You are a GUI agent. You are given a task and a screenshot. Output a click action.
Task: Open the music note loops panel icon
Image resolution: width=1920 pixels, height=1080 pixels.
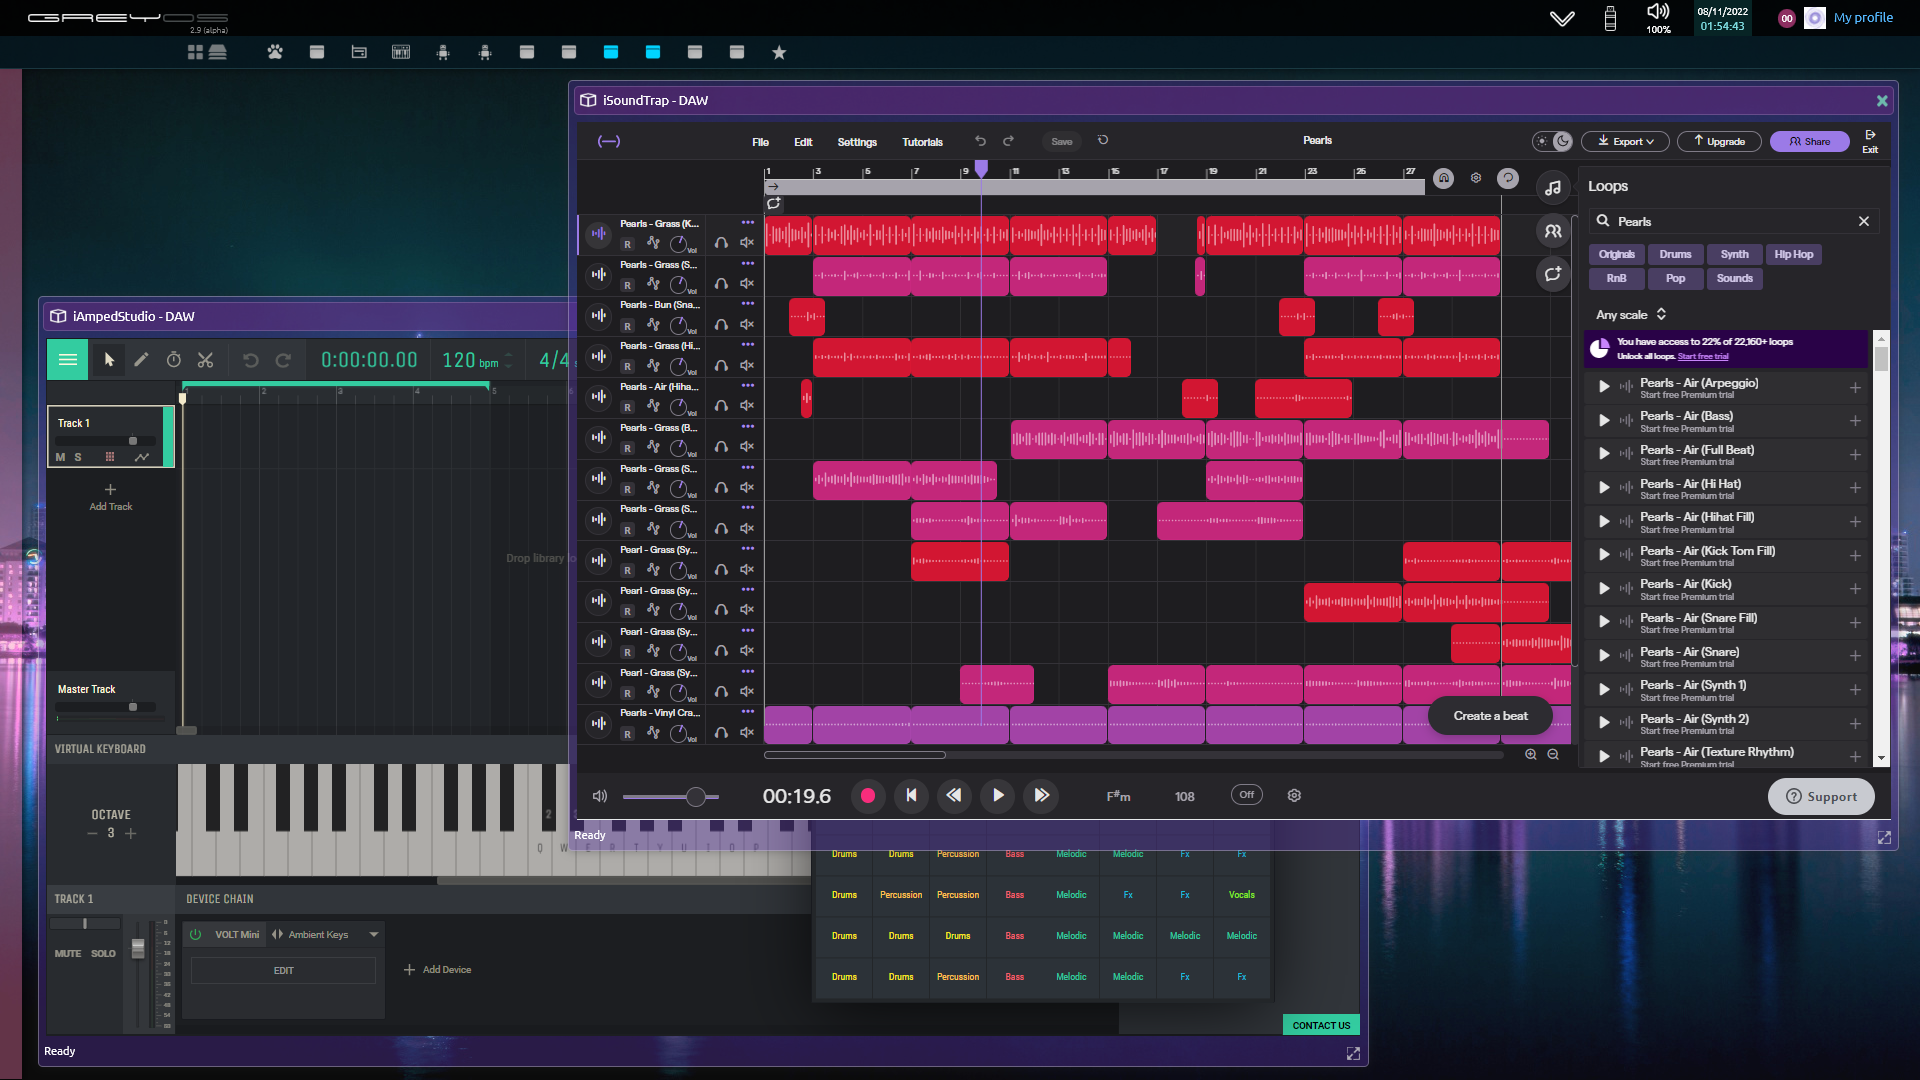click(x=1552, y=187)
